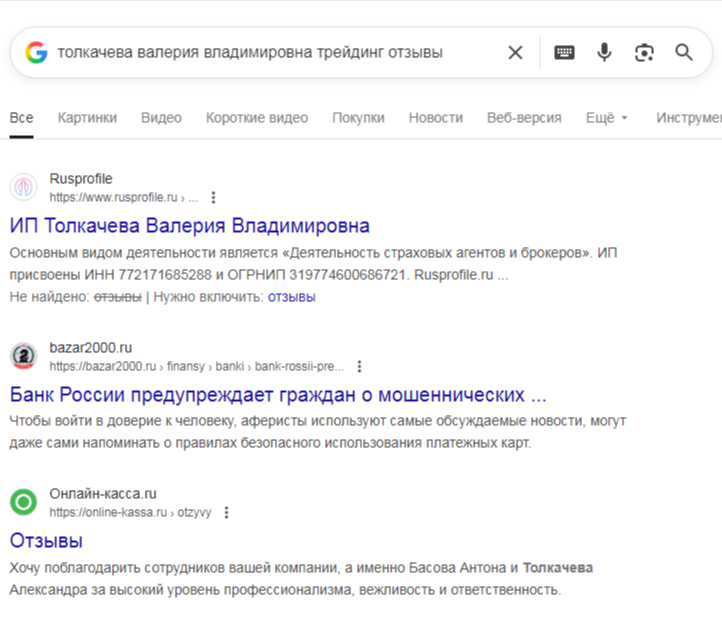Open search by image camera icon
The image size is (722, 618).
point(644,52)
